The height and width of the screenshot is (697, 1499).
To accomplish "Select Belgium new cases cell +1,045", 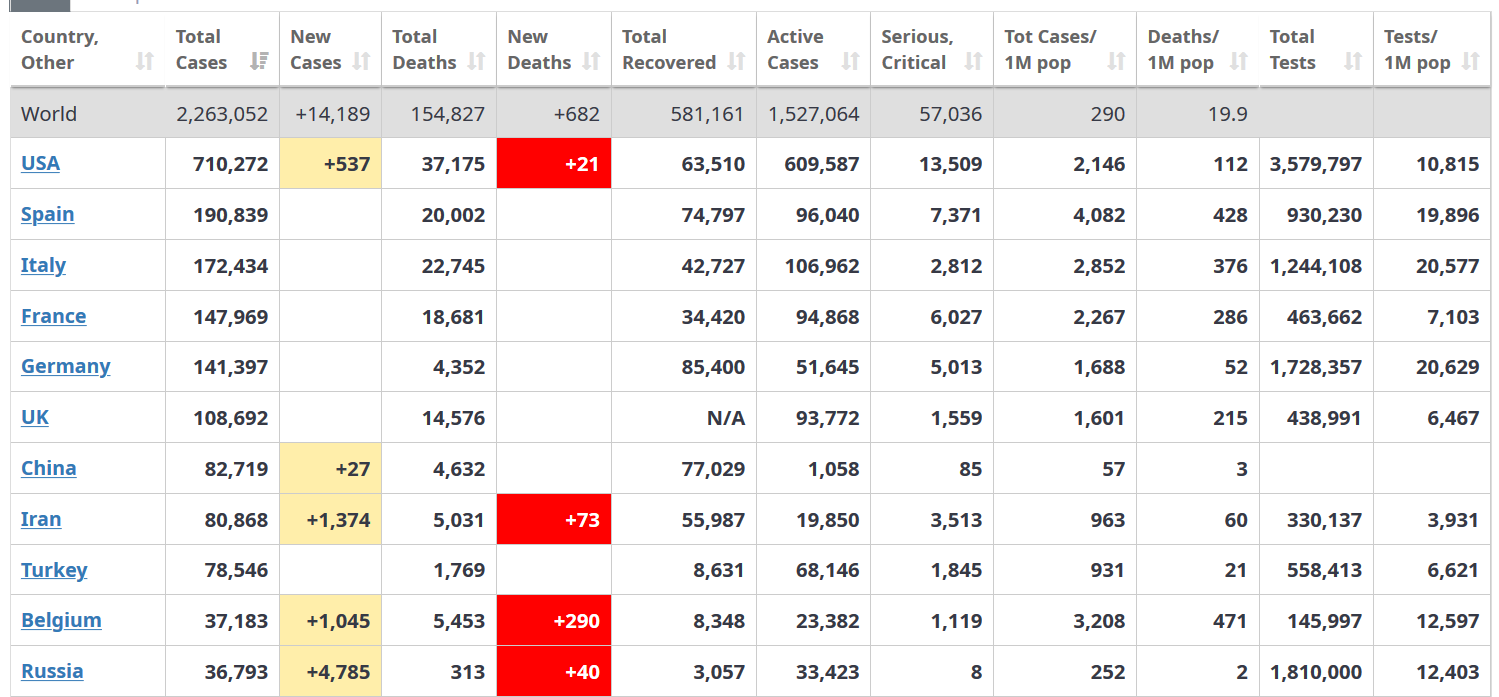I will point(331,620).
